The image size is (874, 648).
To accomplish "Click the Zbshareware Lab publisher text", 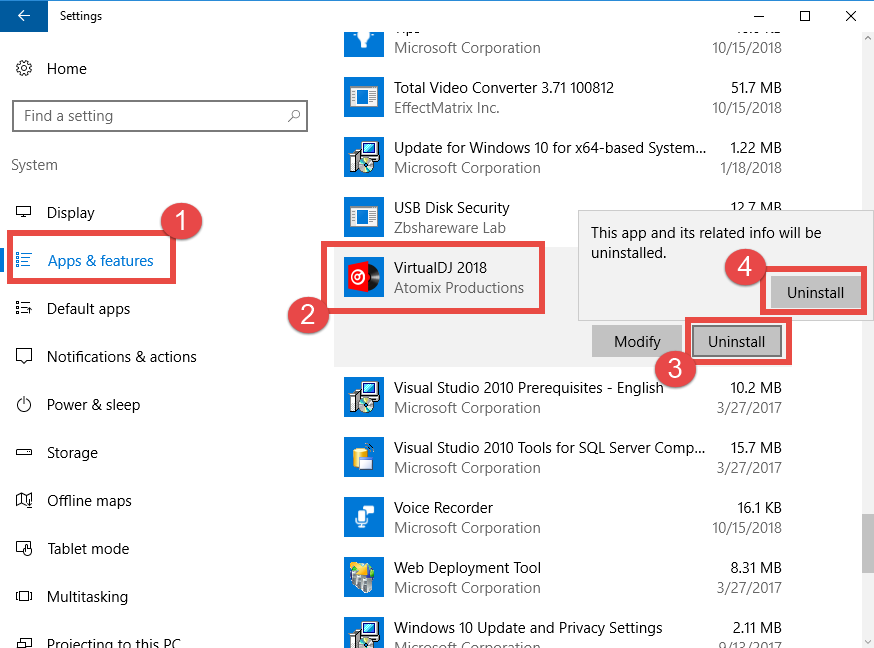I will [450, 228].
